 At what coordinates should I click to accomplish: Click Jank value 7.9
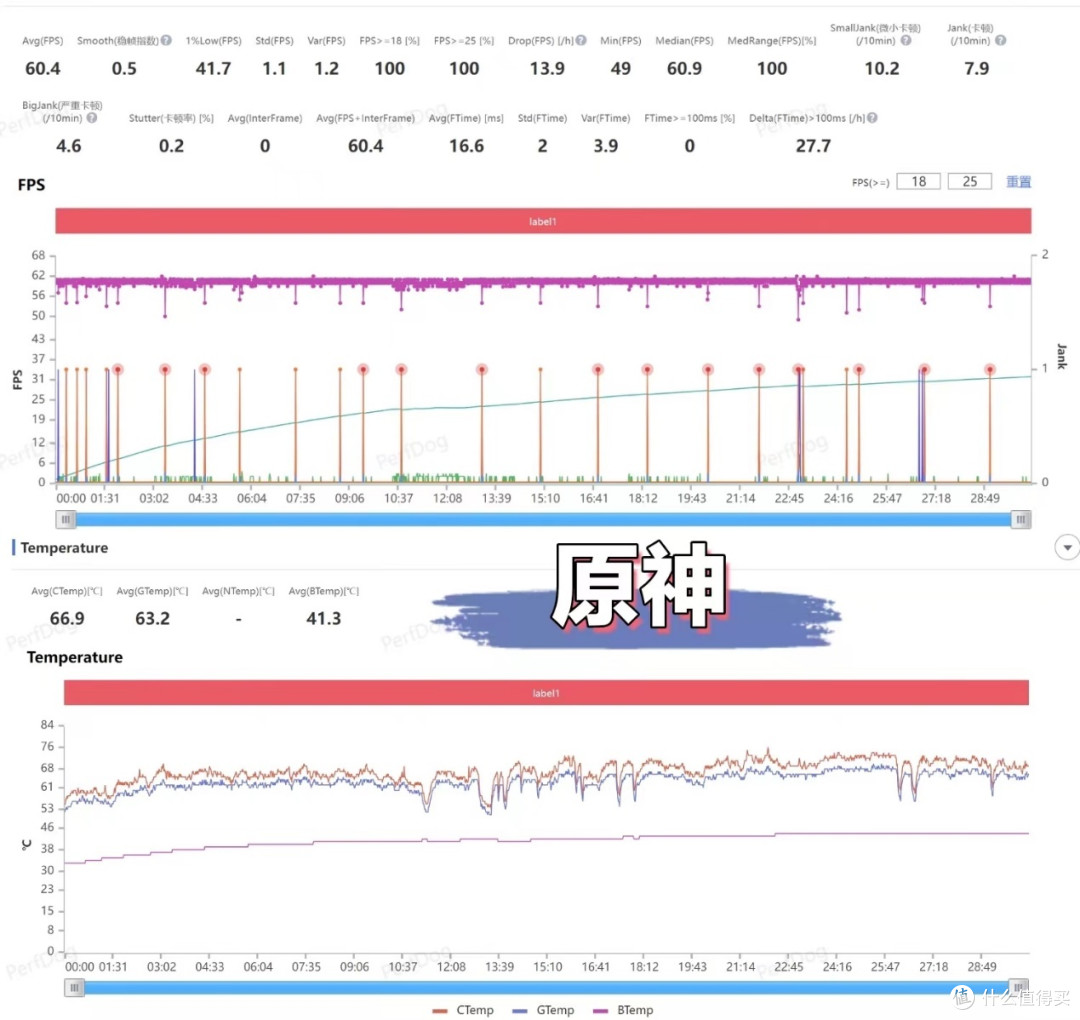977,69
